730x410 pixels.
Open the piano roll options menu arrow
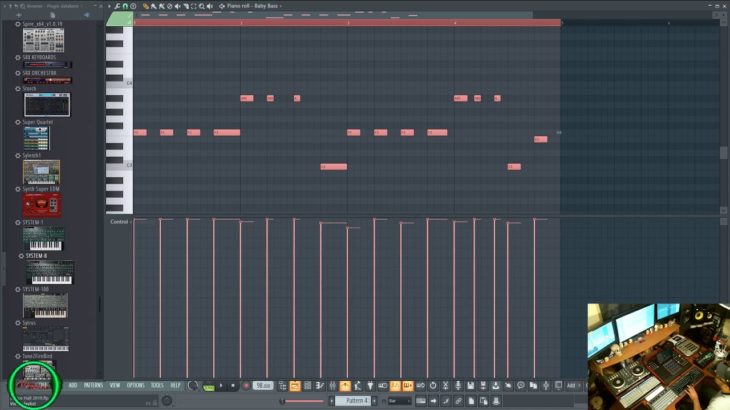[x=112, y=6]
